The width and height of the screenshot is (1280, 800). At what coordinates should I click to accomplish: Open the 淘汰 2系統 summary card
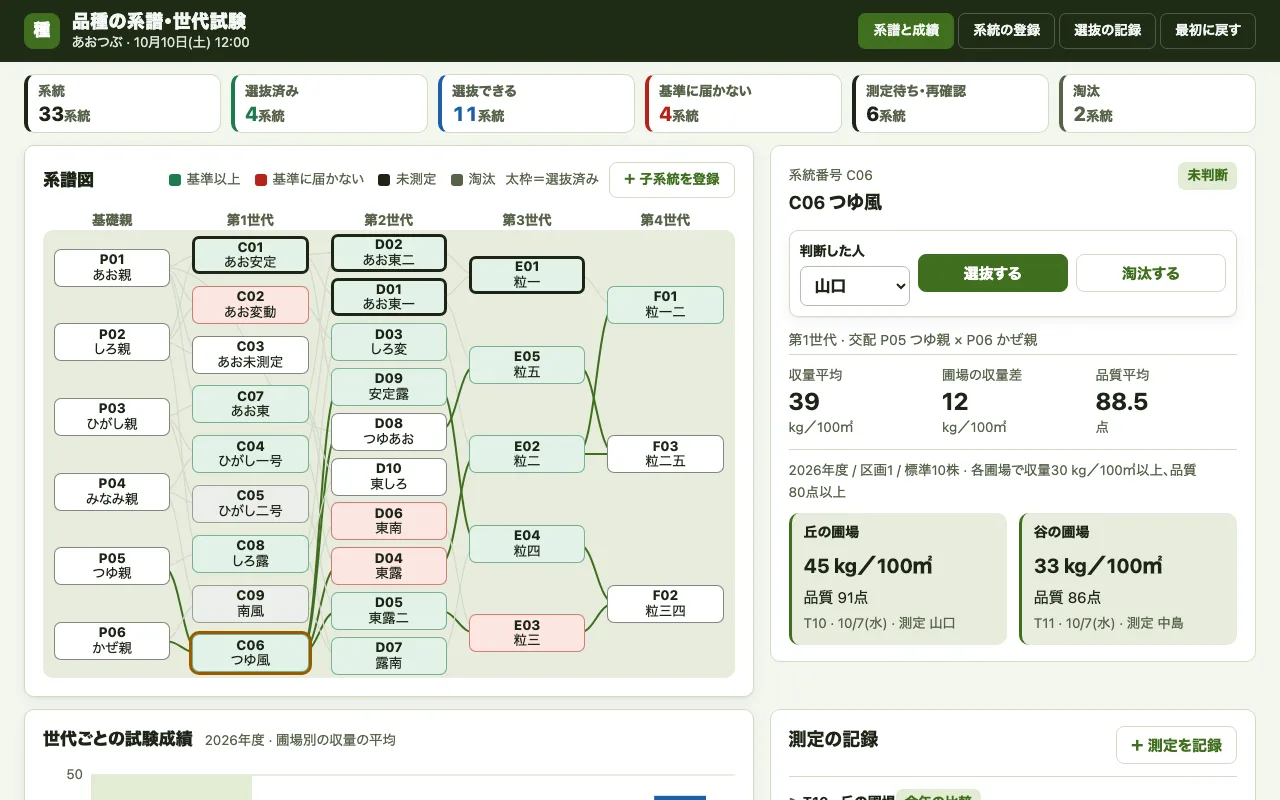click(x=1157, y=104)
